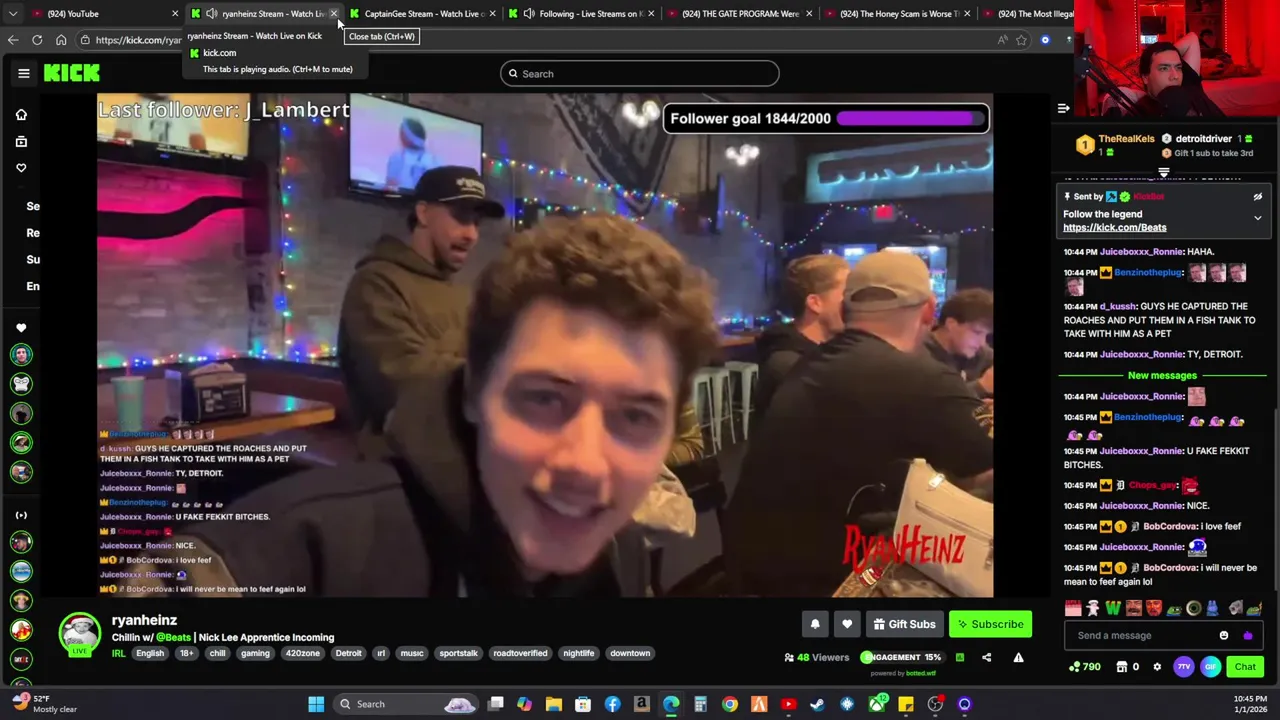Screen dimensions: 1280x720
Task: Expand the gift leaderboard arrow
Action: (1164, 173)
